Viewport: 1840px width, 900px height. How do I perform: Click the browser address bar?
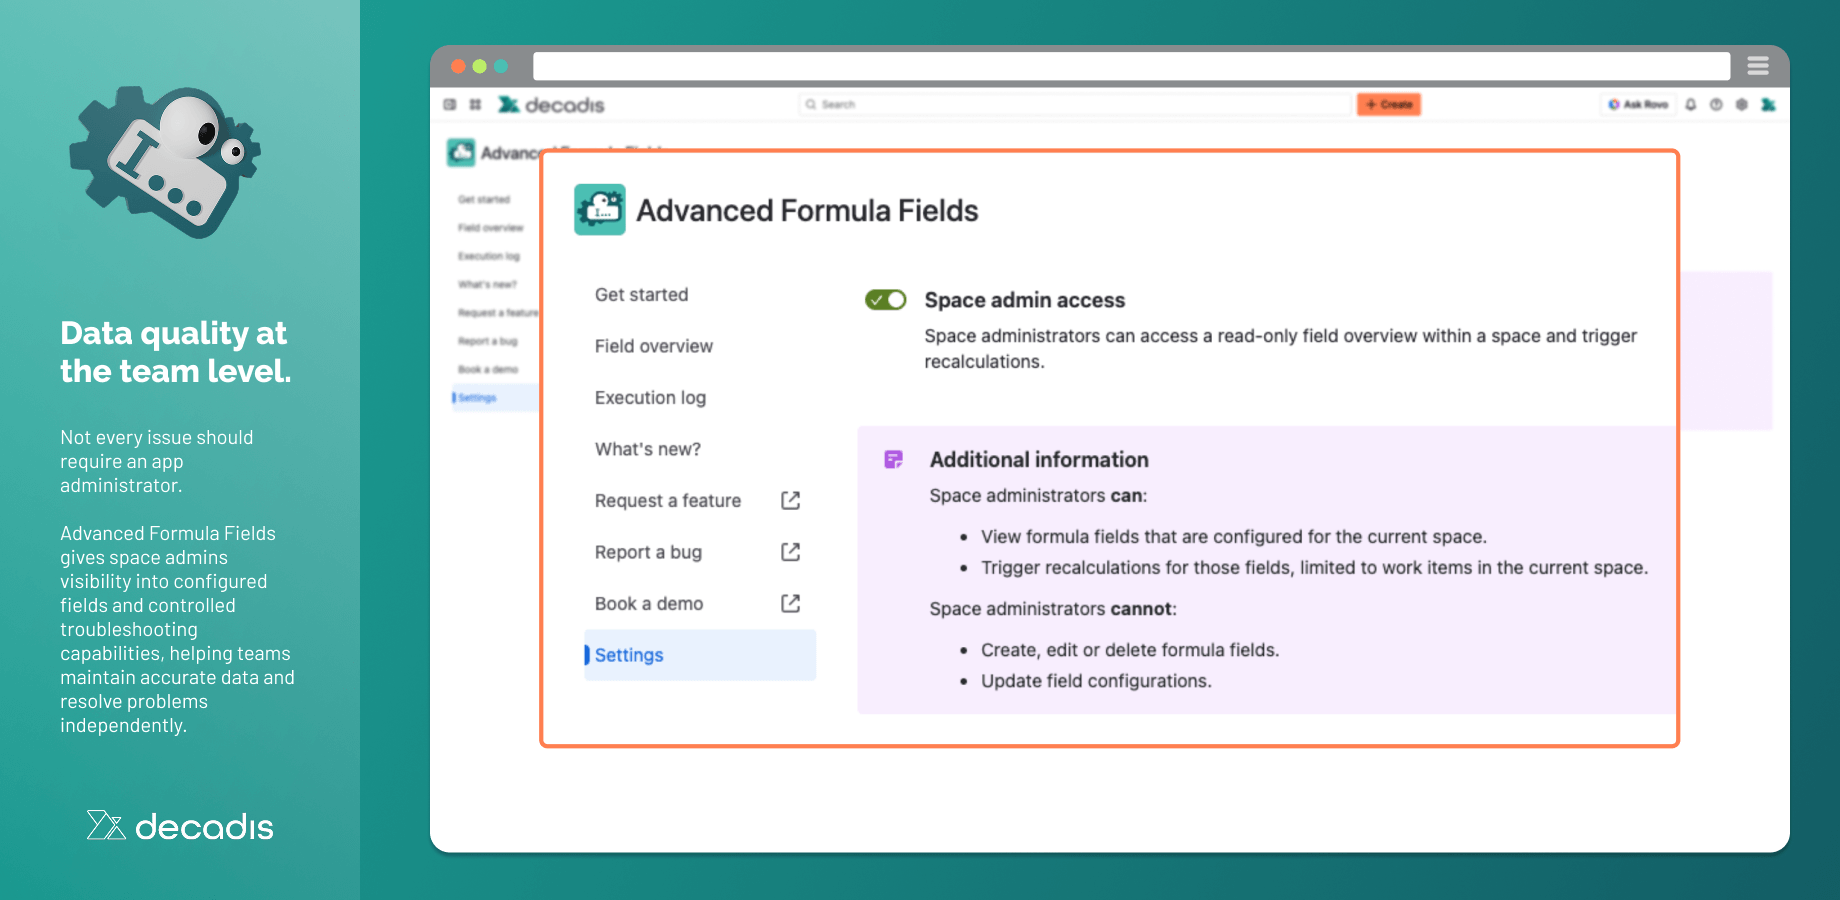click(x=1131, y=66)
